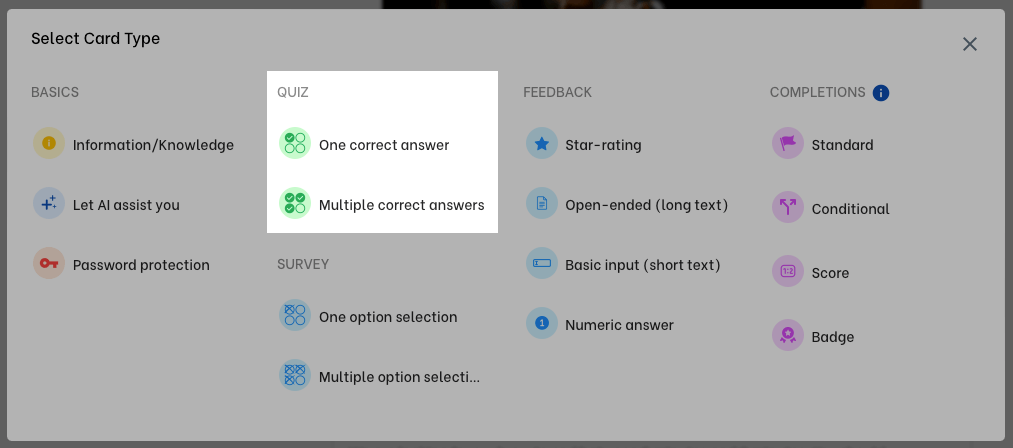Select the Star-rating label text
Screen dimensions: 1013x448
pyautogui.click(x=603, y=145)
